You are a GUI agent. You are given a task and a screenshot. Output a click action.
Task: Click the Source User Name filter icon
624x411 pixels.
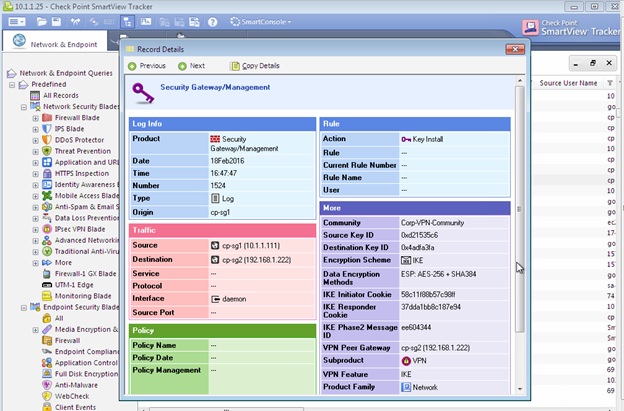pos(610,83)
